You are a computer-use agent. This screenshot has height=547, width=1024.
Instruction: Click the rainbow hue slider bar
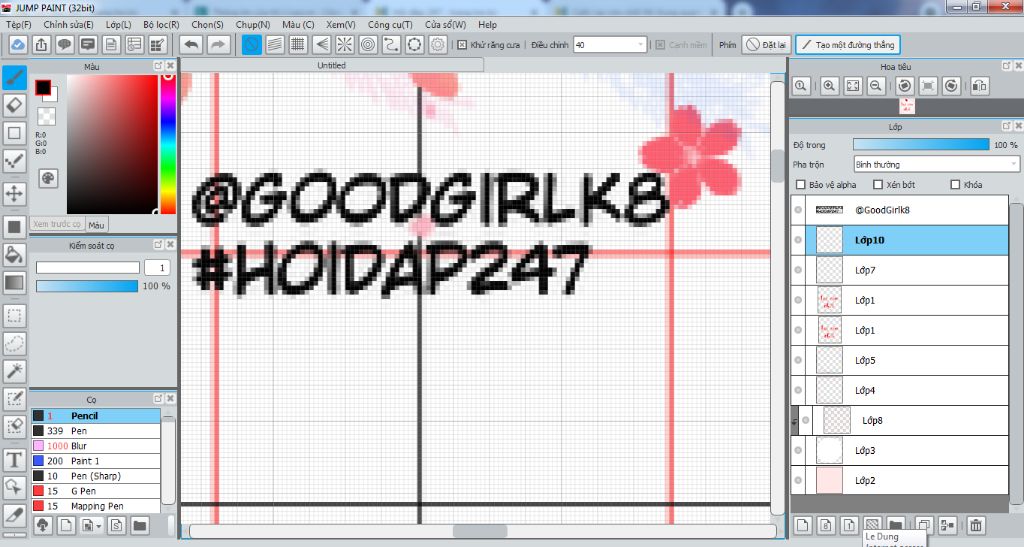click(x=168, y=144)
